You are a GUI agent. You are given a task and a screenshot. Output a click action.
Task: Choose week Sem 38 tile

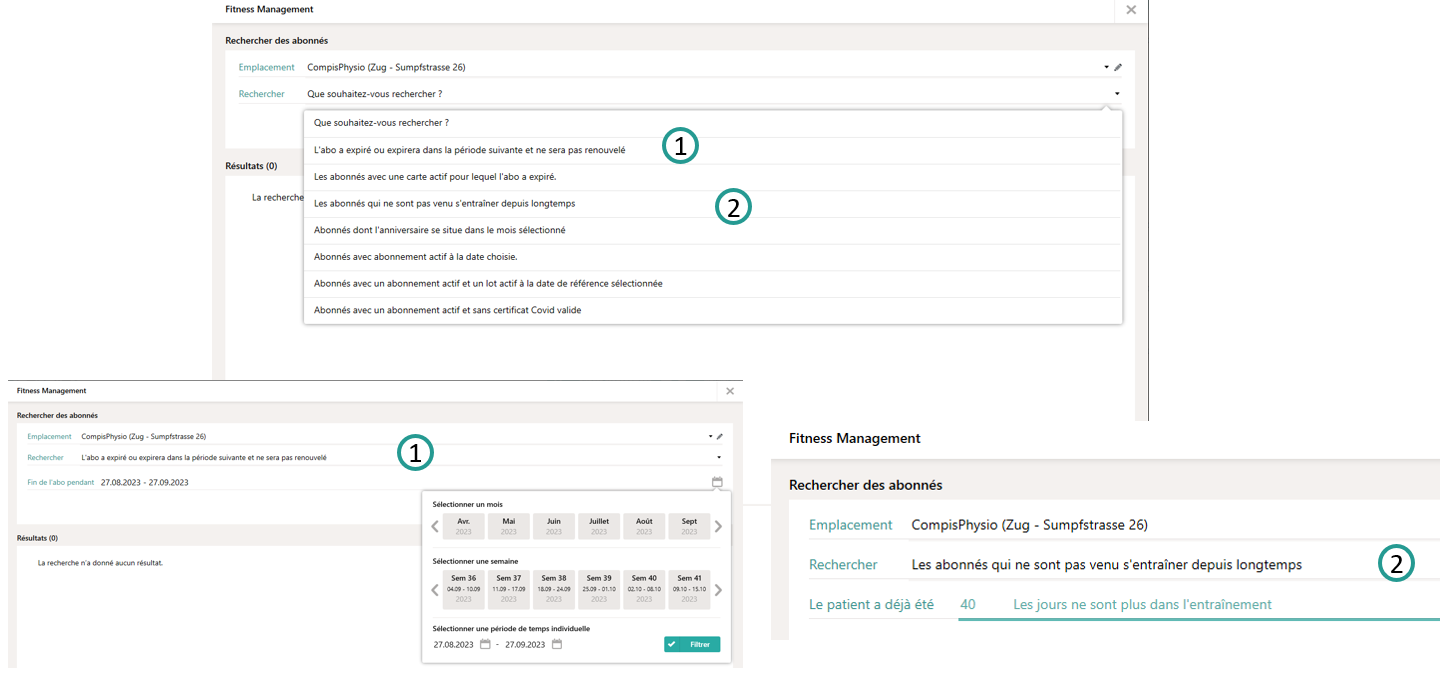[x=554, y=589]
